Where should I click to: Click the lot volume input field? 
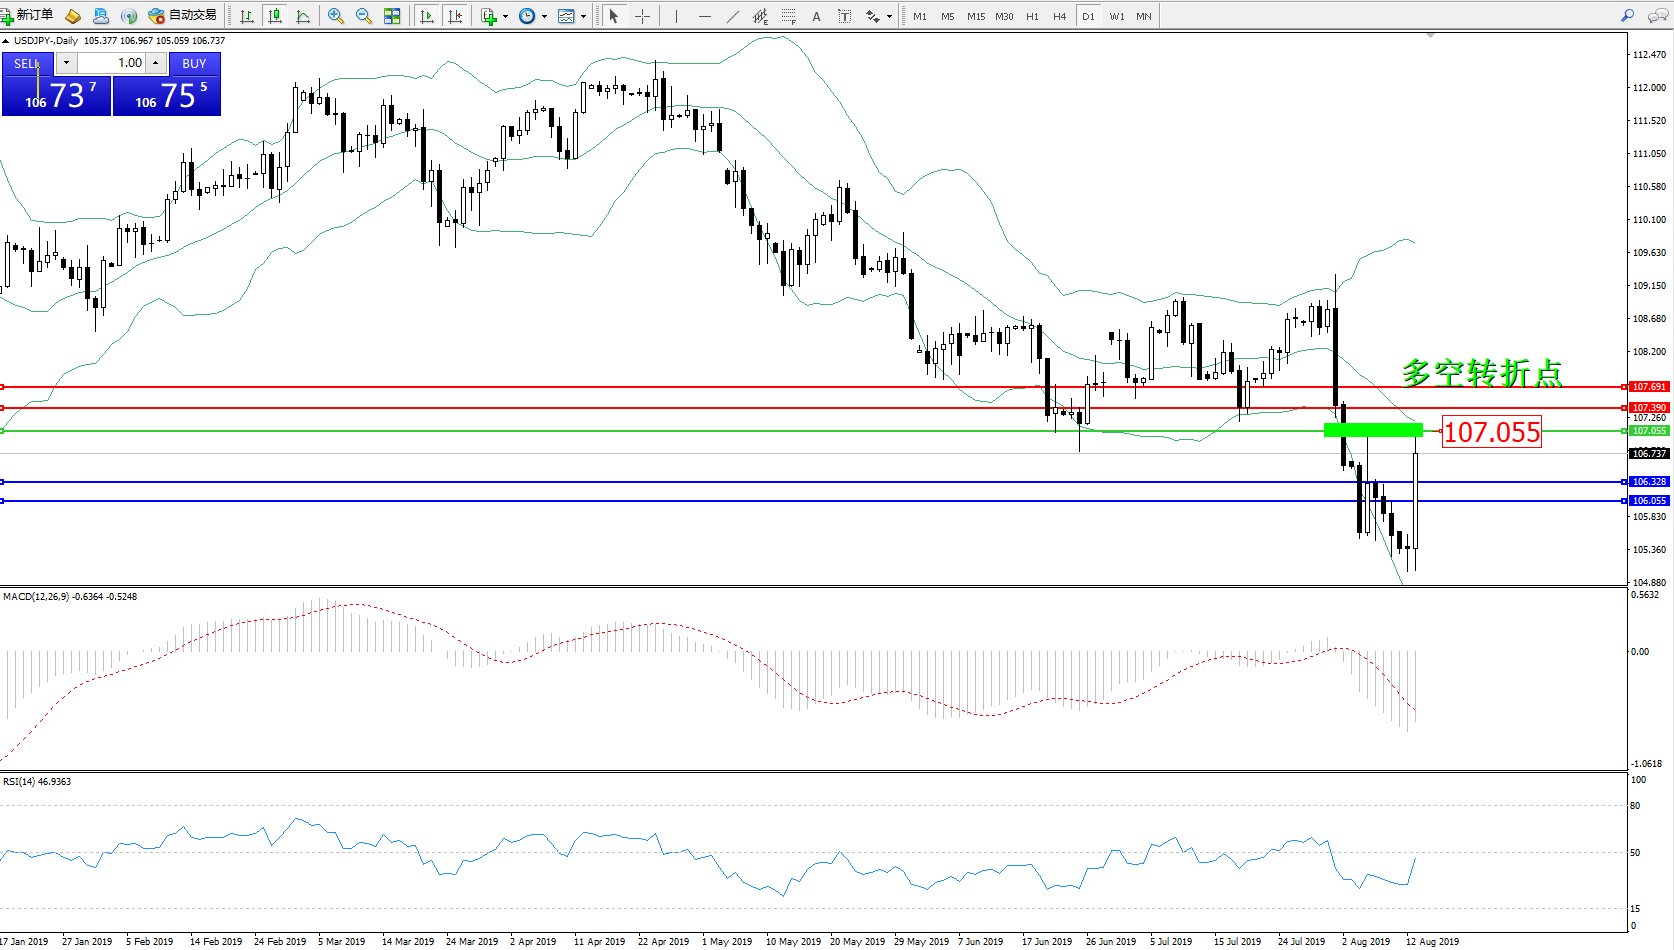pyautogui.click(x=112, y=63)
